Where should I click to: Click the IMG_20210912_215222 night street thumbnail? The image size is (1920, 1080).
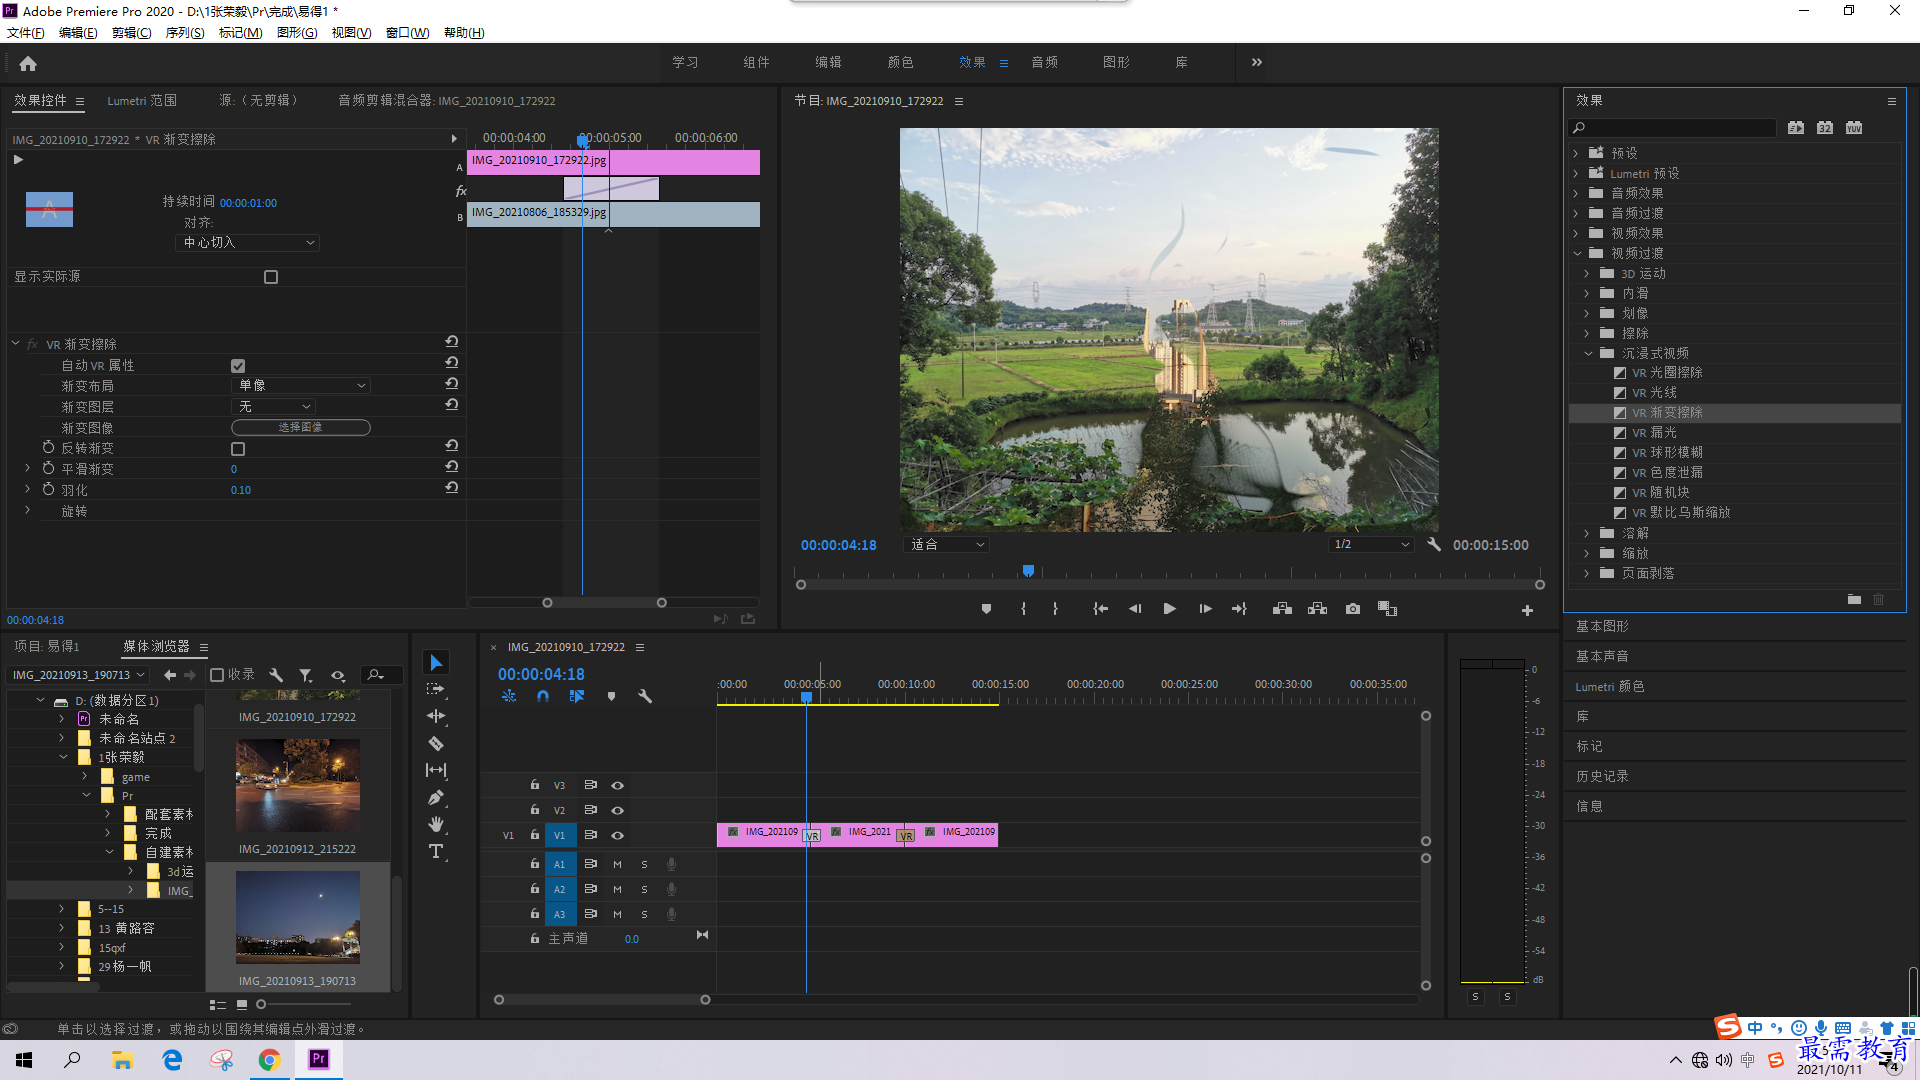coord(298,786)
